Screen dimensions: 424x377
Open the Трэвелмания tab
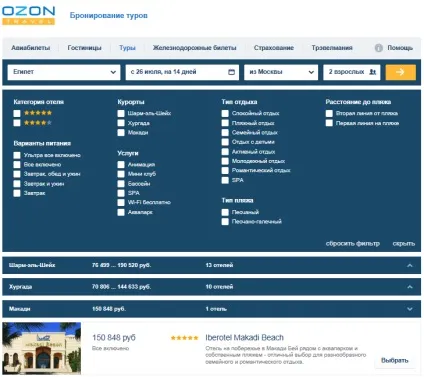coord(332,48)
